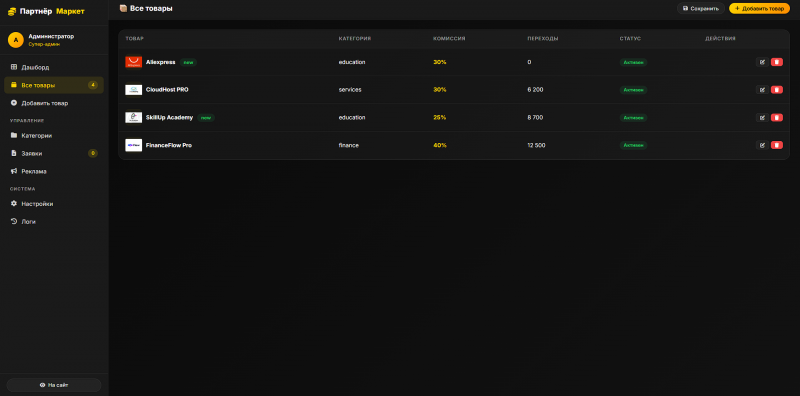This screenshot has width=800, height=396.
Task: Click the 6 200 visits value
Action: pos(535,90)
